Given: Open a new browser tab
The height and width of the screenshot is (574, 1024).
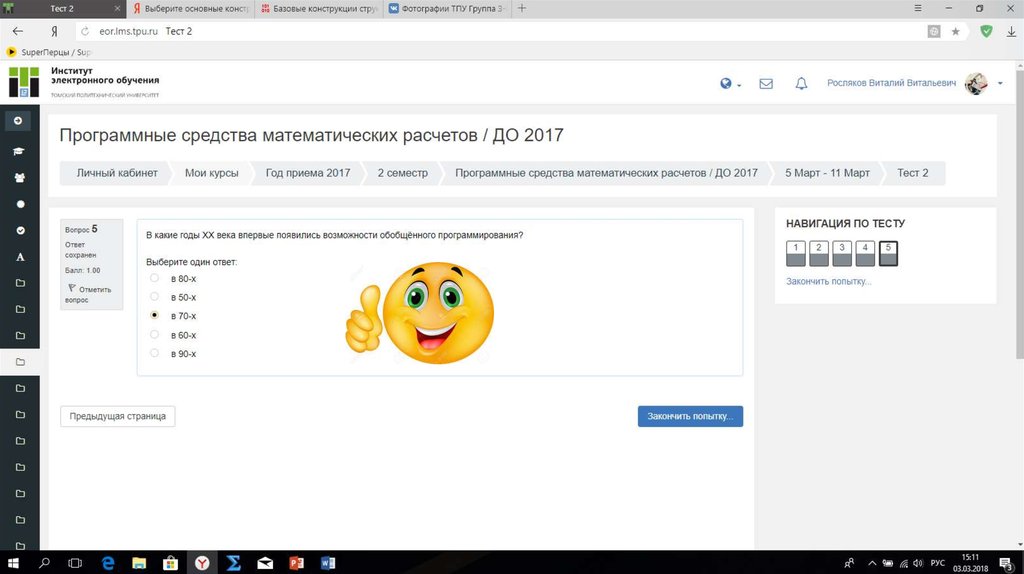Looking at the screenshot, I should [522, 8].
